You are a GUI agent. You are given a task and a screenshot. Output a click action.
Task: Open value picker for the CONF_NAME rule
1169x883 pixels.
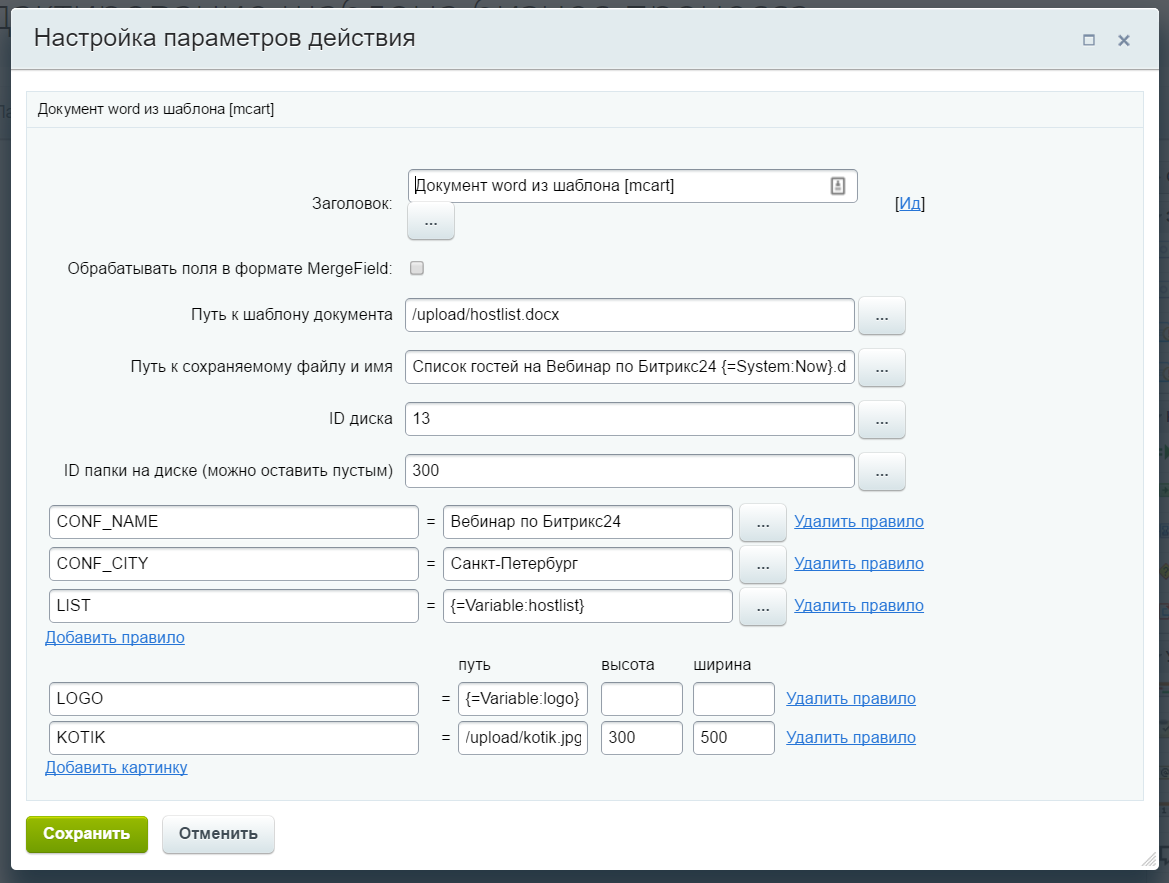762,523
